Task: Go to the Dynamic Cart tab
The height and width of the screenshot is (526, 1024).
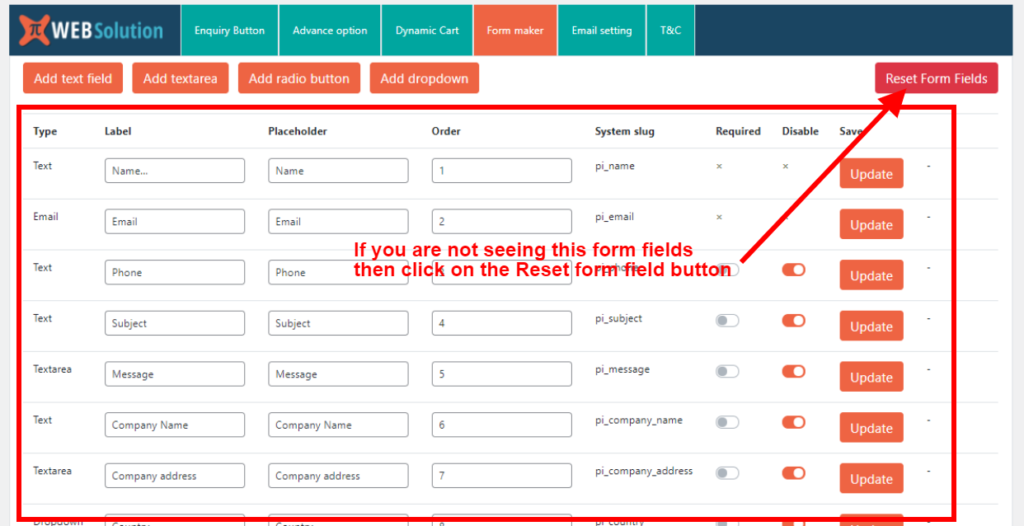Action: [427, 30]
